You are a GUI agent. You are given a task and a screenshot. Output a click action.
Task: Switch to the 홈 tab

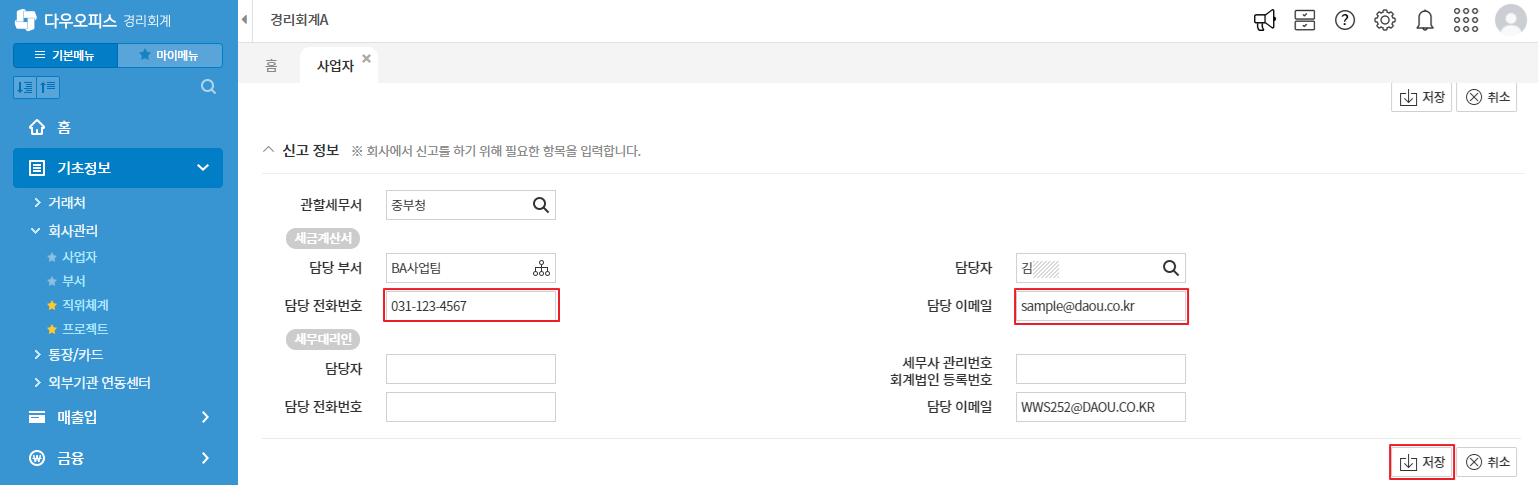[271, 65]
